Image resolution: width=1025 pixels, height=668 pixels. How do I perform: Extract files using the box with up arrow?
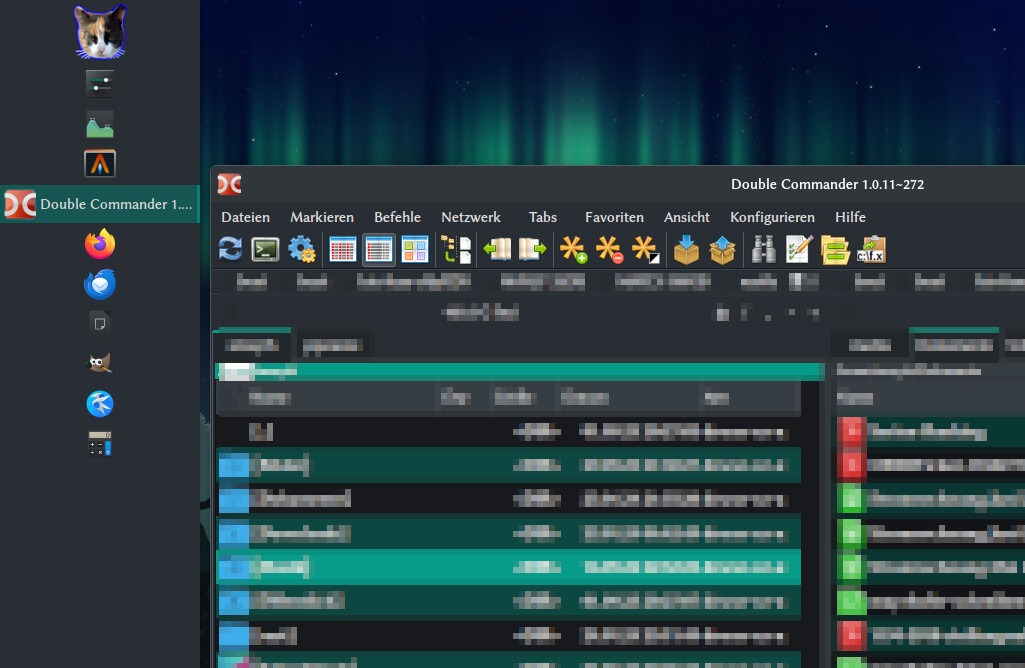point(722,249)
